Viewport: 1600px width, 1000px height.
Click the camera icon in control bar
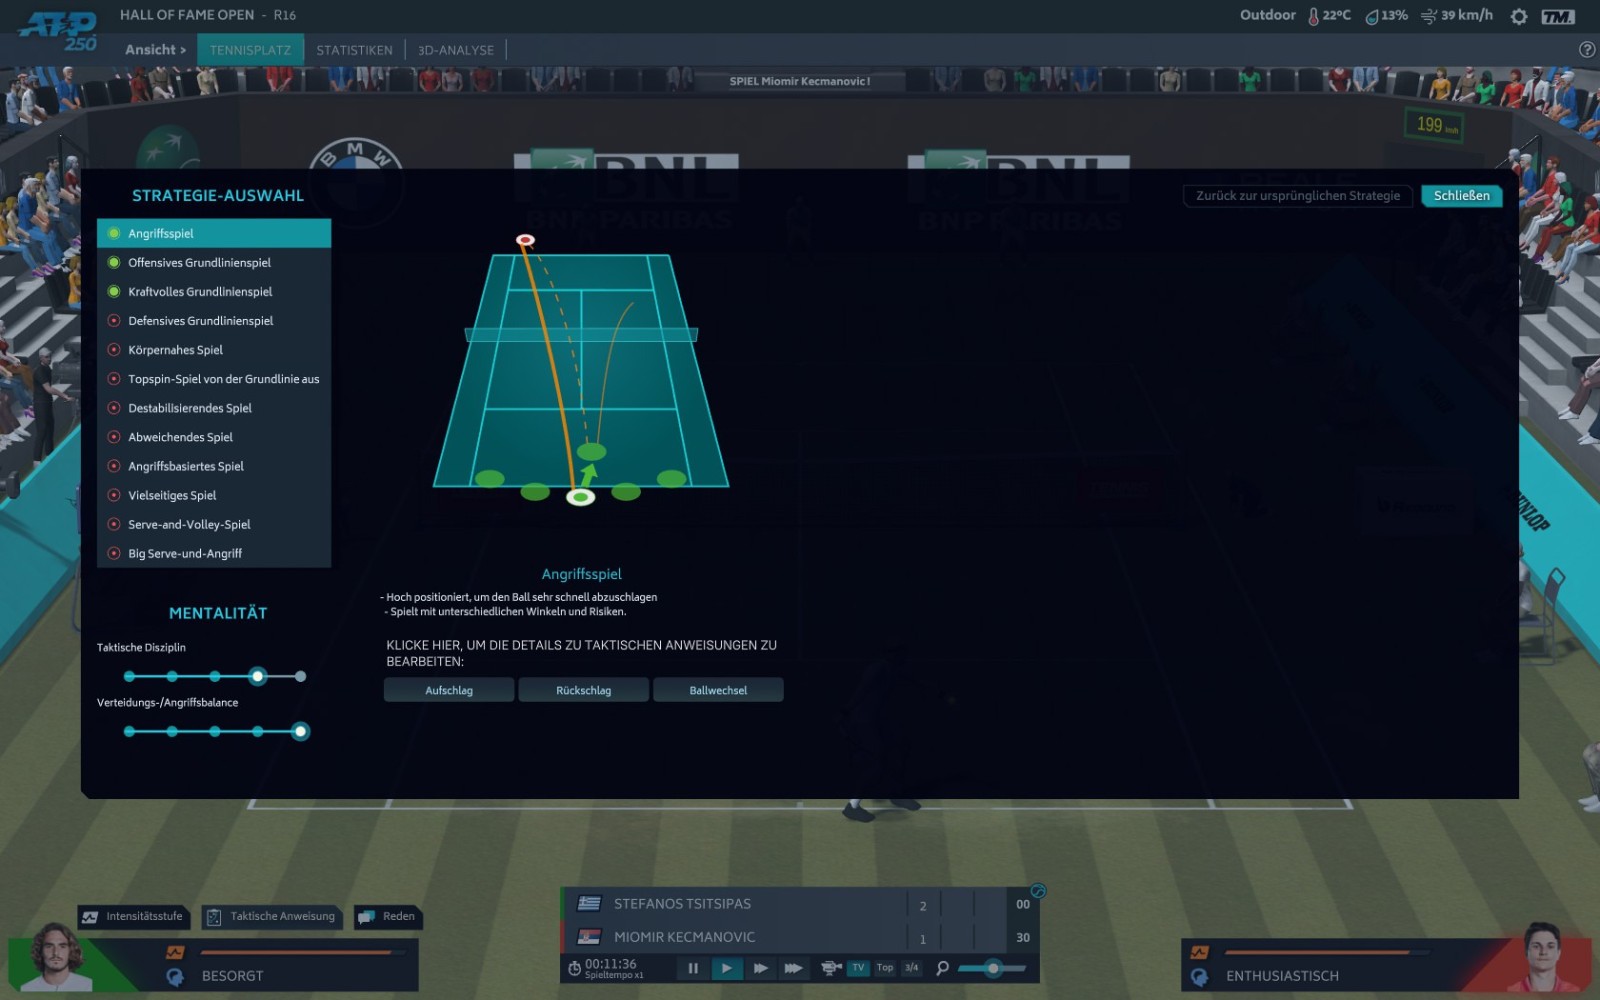[x=830, y=968]
